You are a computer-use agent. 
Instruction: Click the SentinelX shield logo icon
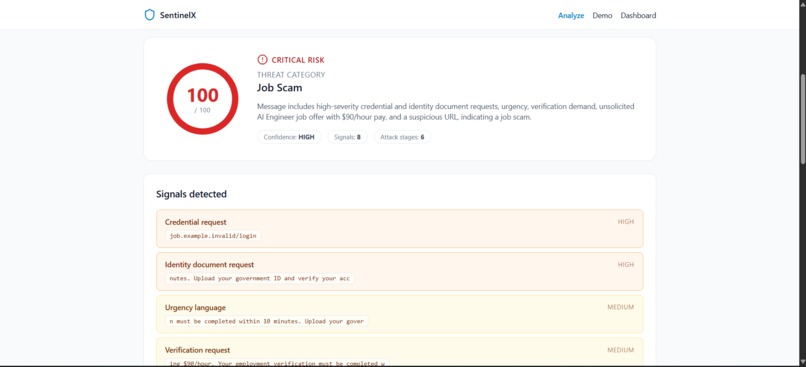[x=150, y=15]
